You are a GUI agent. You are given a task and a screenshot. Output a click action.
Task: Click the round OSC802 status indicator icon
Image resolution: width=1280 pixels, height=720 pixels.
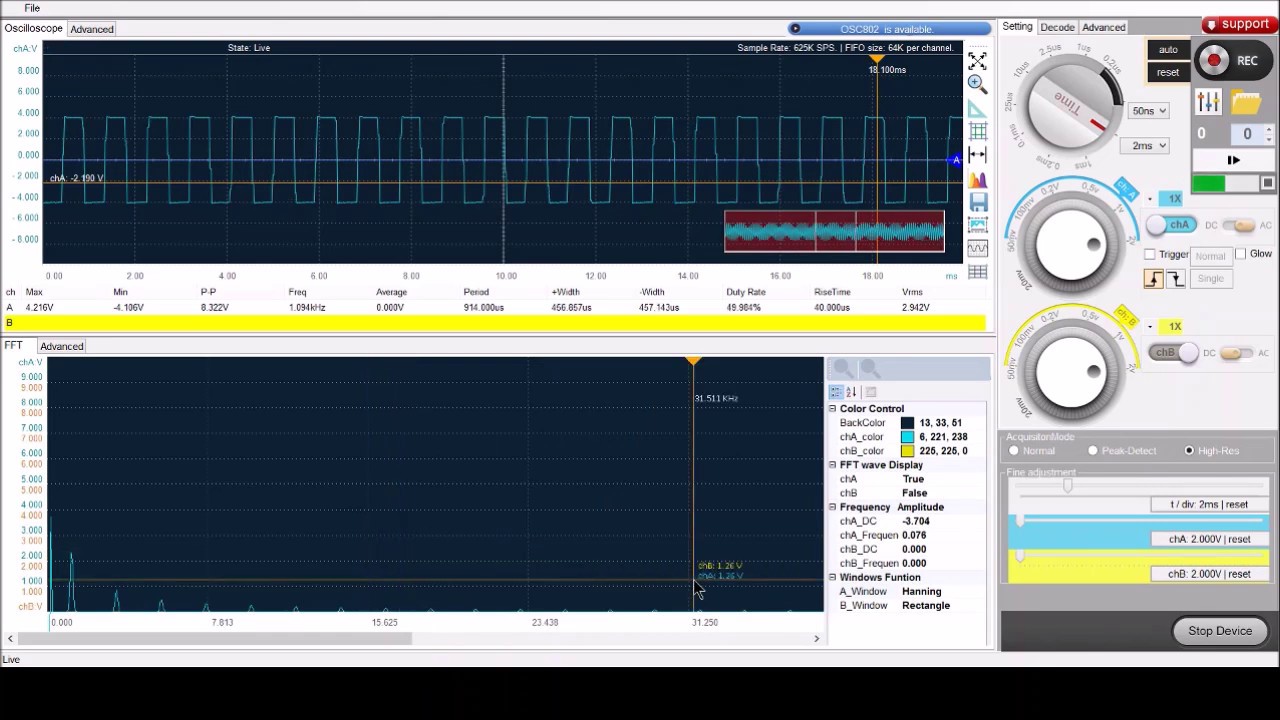click(795, 29)
